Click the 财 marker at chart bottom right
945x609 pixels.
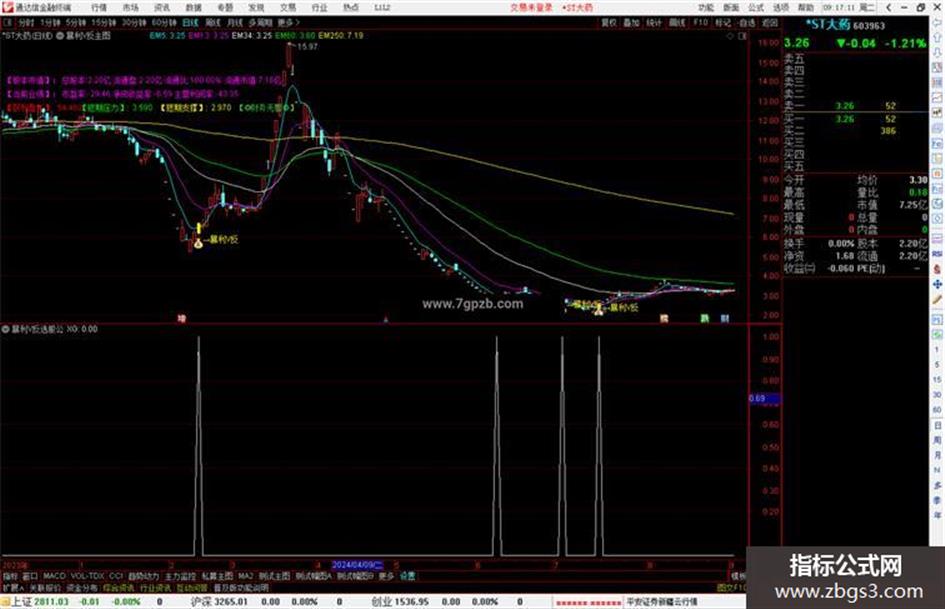click(724, 318)
